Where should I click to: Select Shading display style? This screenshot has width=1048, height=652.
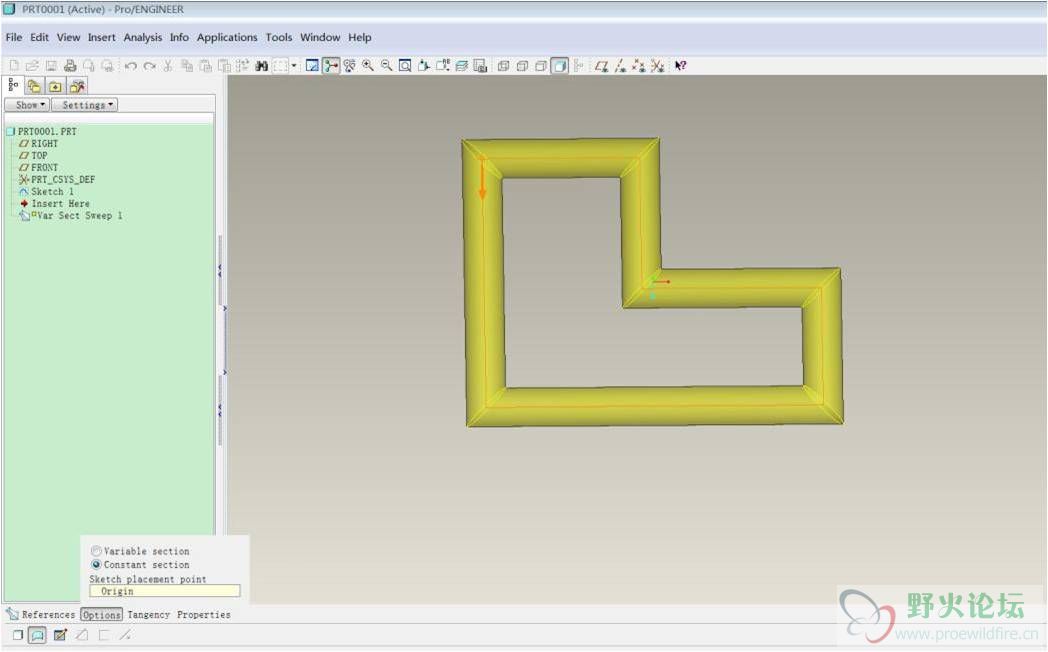coord(560,65)
